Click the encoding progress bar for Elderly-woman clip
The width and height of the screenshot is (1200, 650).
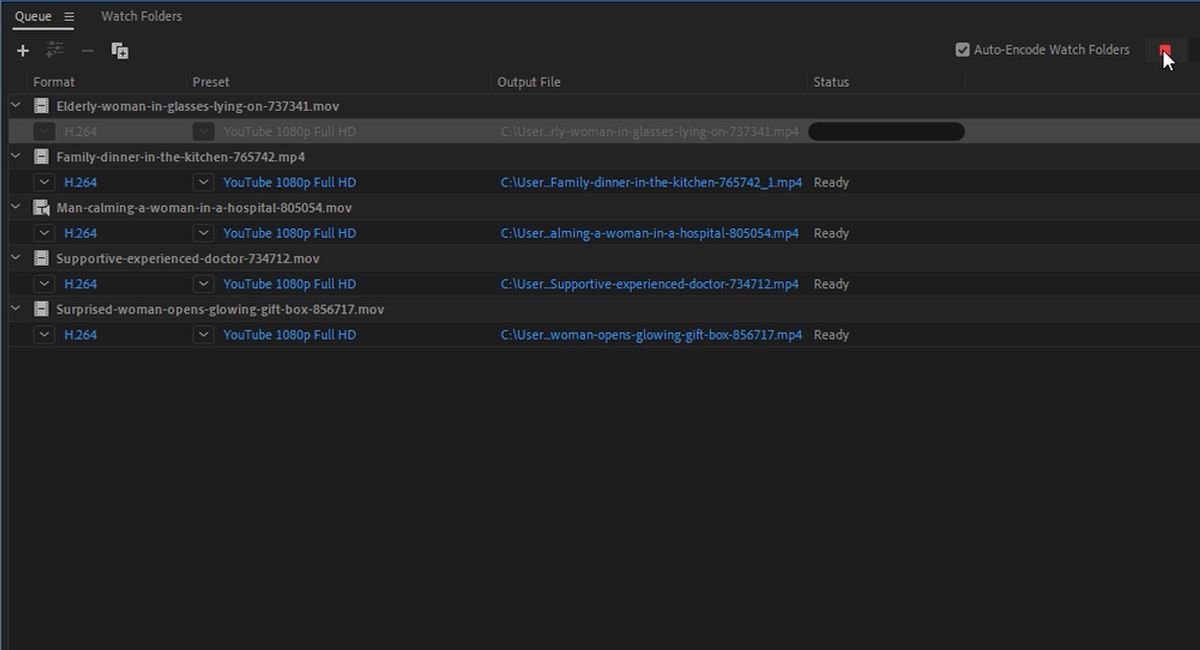coord(885,131)
